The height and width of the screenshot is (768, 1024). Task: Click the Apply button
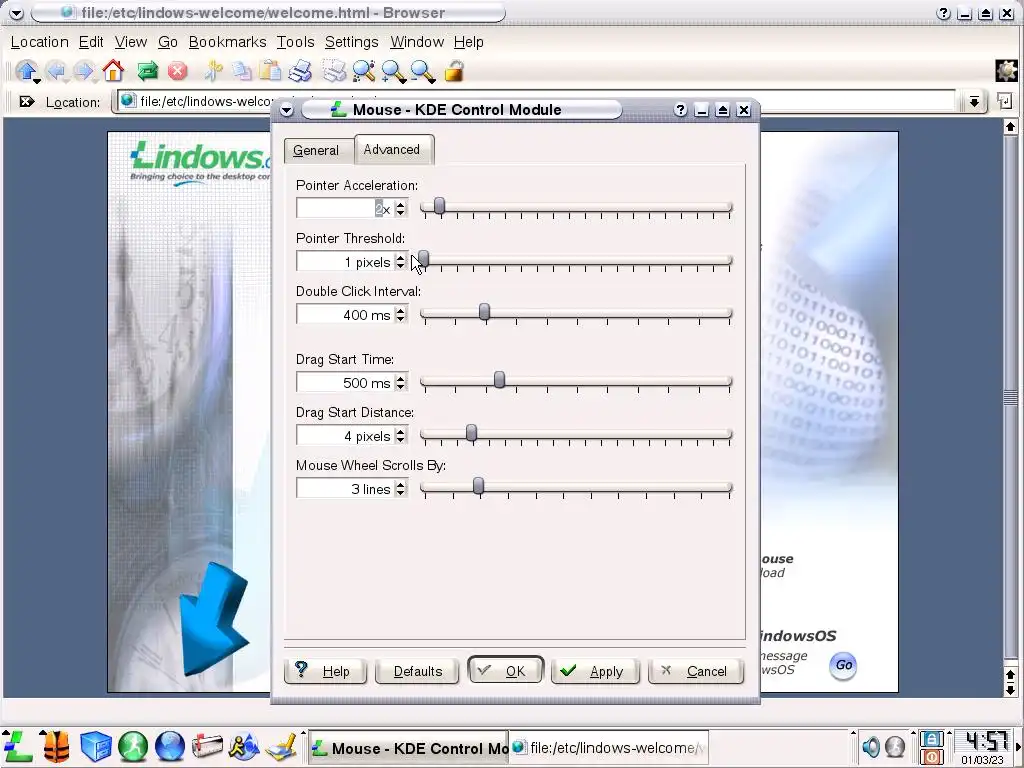pyautogui.click(x=595, y=671)
